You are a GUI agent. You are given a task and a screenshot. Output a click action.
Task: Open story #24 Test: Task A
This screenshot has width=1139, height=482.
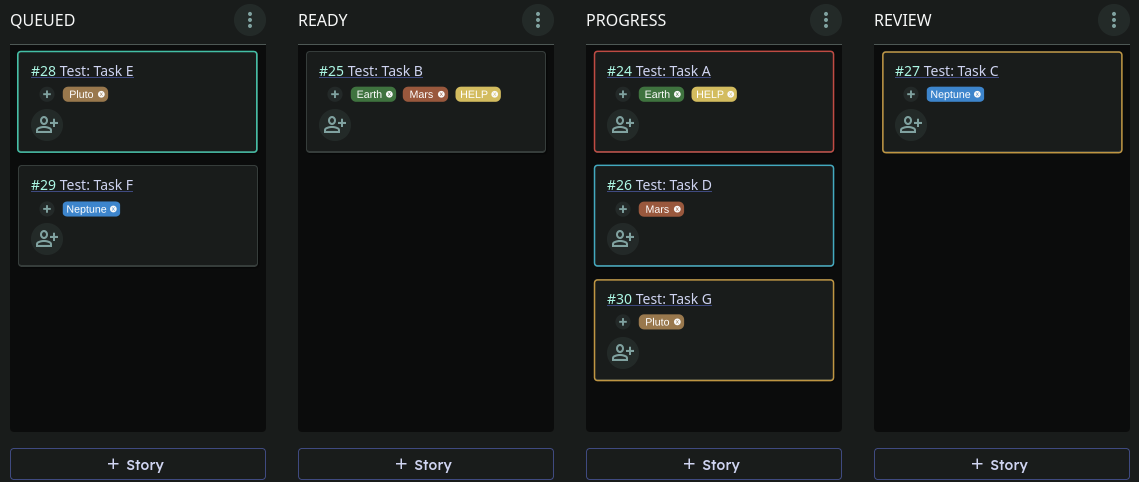click(659, 71)
